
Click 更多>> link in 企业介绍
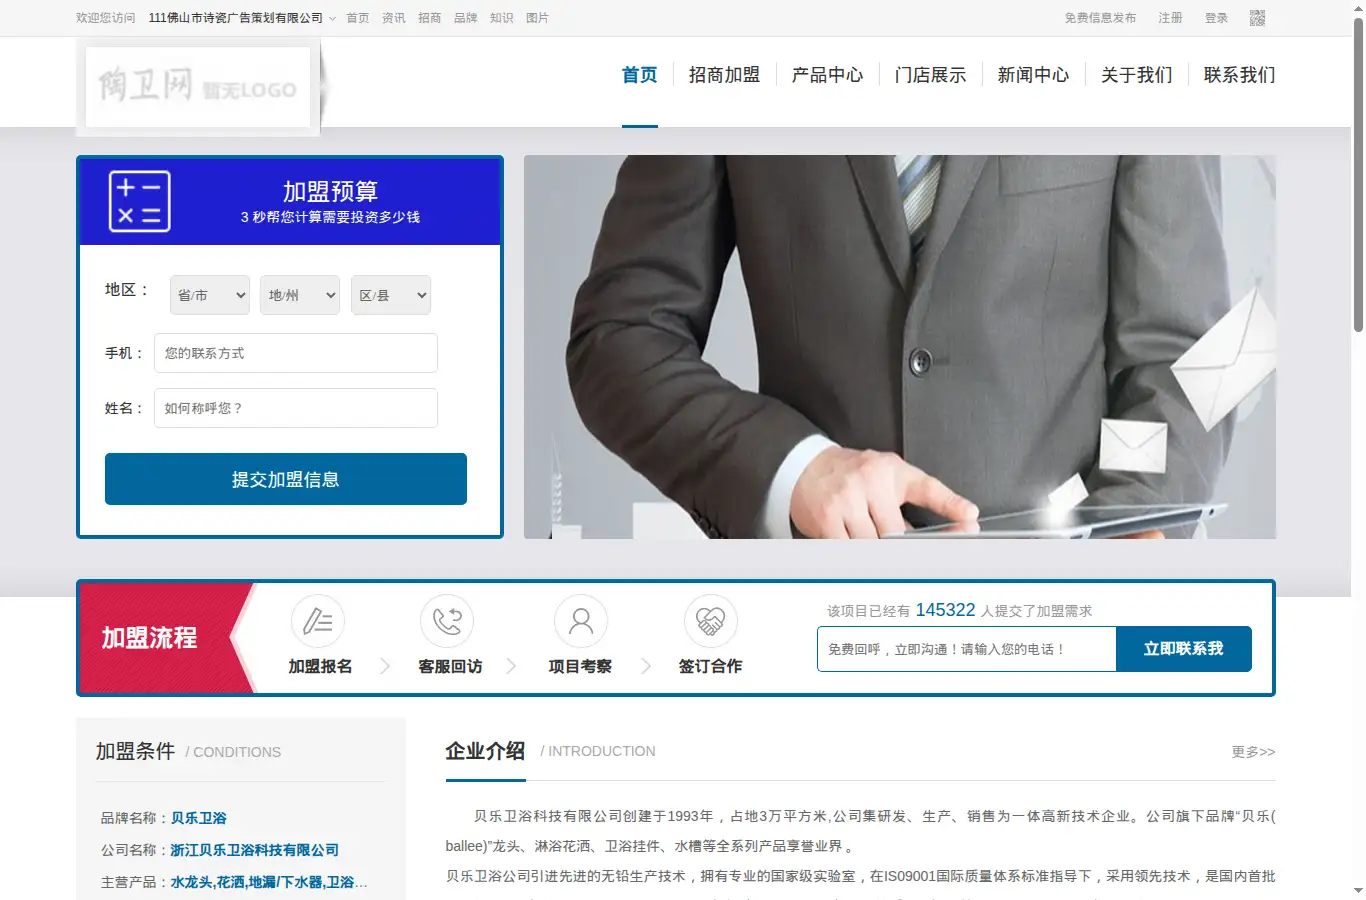click(1253, 752)
